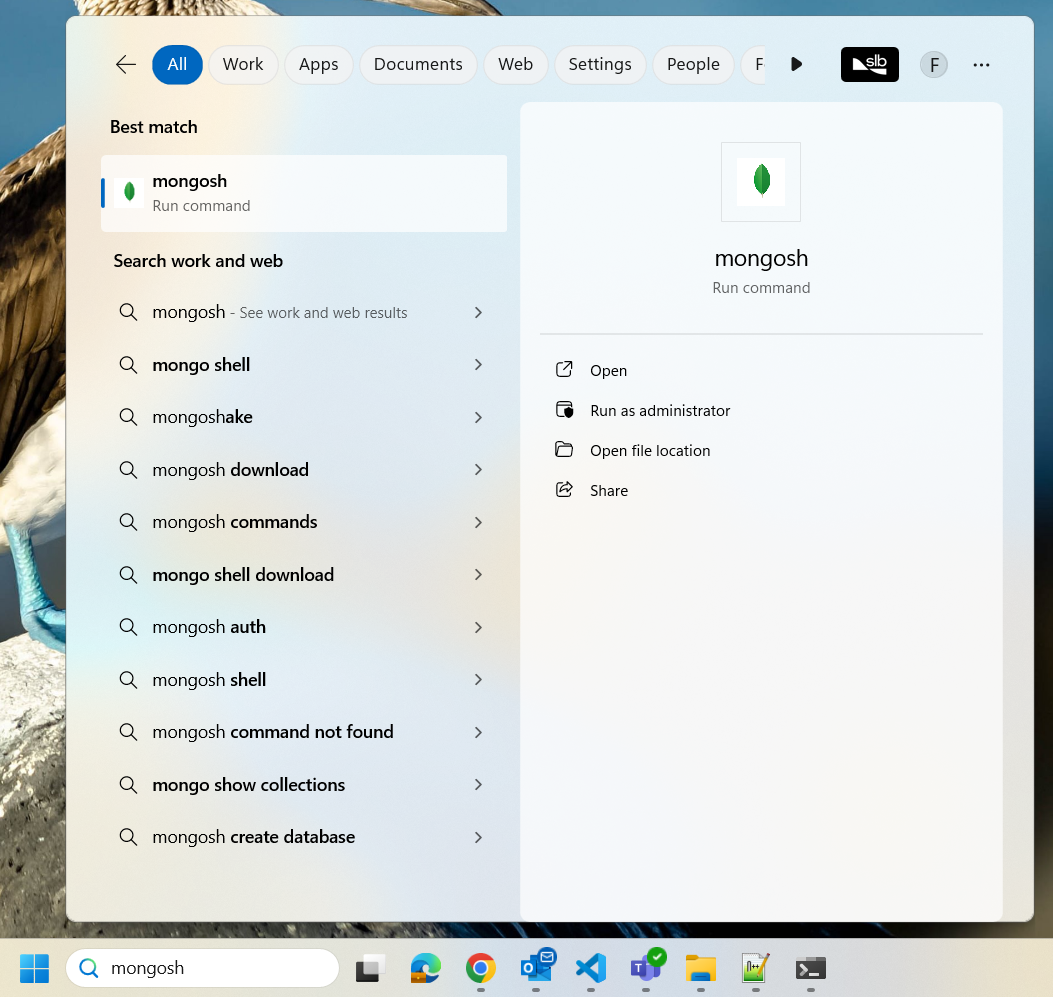
Task: Open the Notepad++ taskbar icon
Action: (x=756, y=968)
